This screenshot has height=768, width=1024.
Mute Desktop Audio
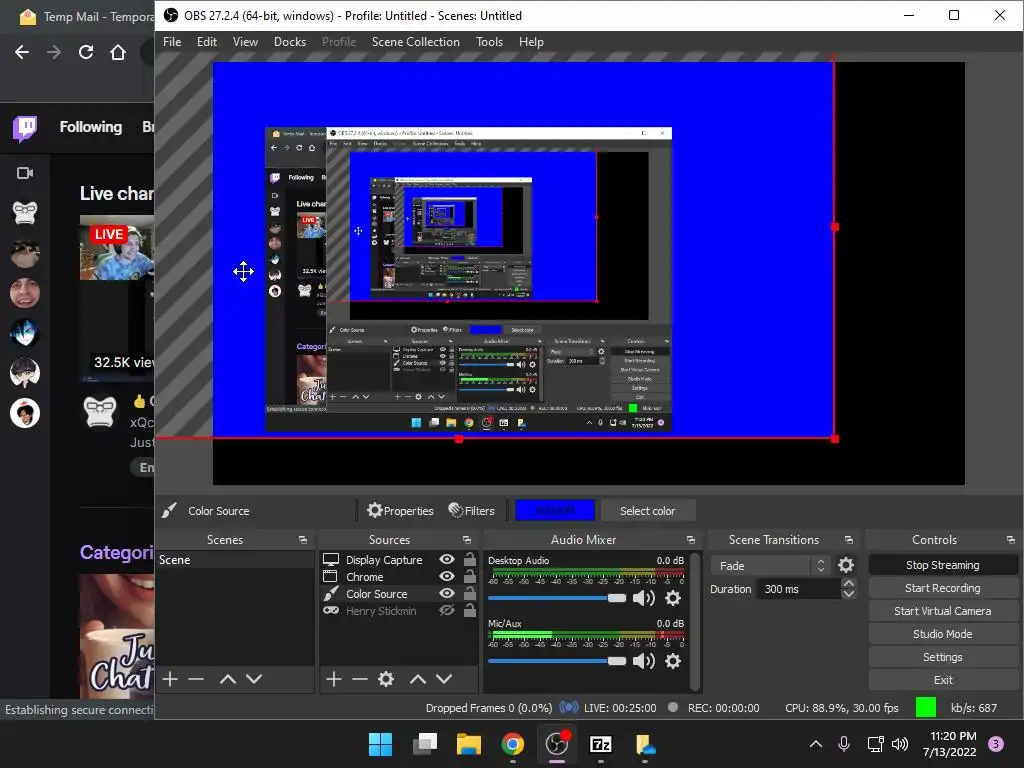pyautogui.click(x=643, y=598)
